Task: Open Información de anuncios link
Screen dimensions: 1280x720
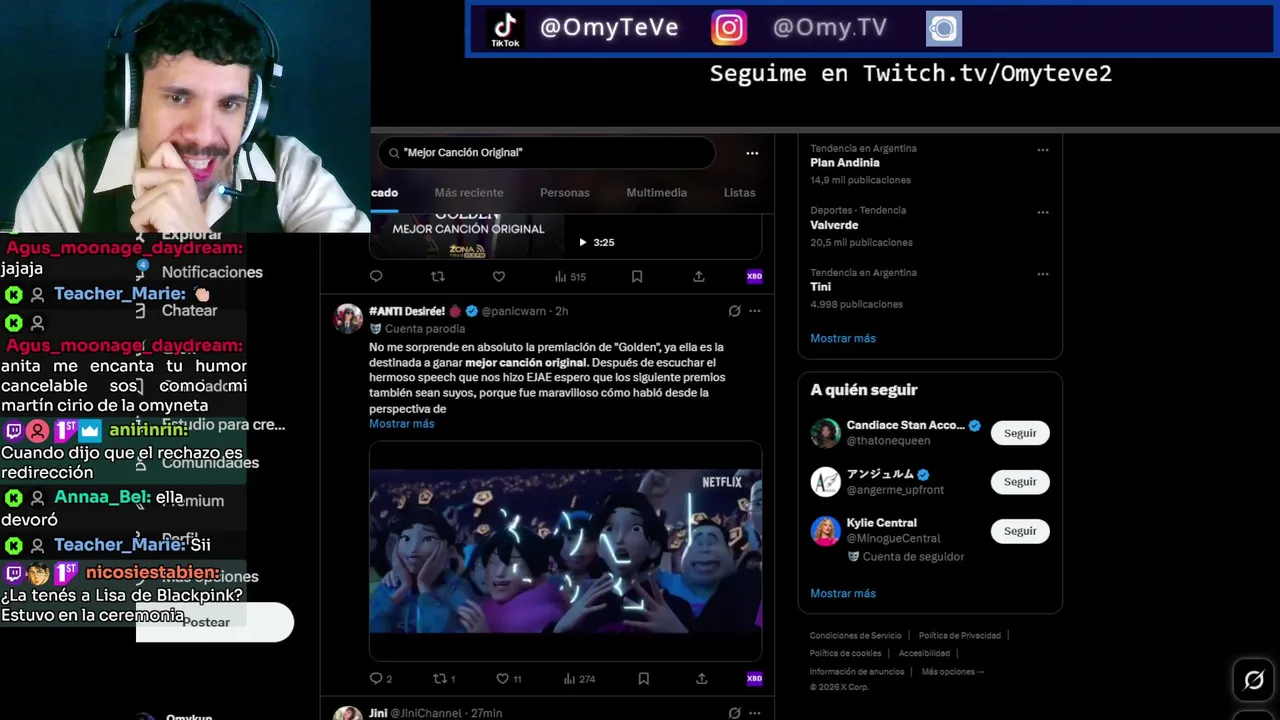Action: pyautogui.click(x=857, y=672)
